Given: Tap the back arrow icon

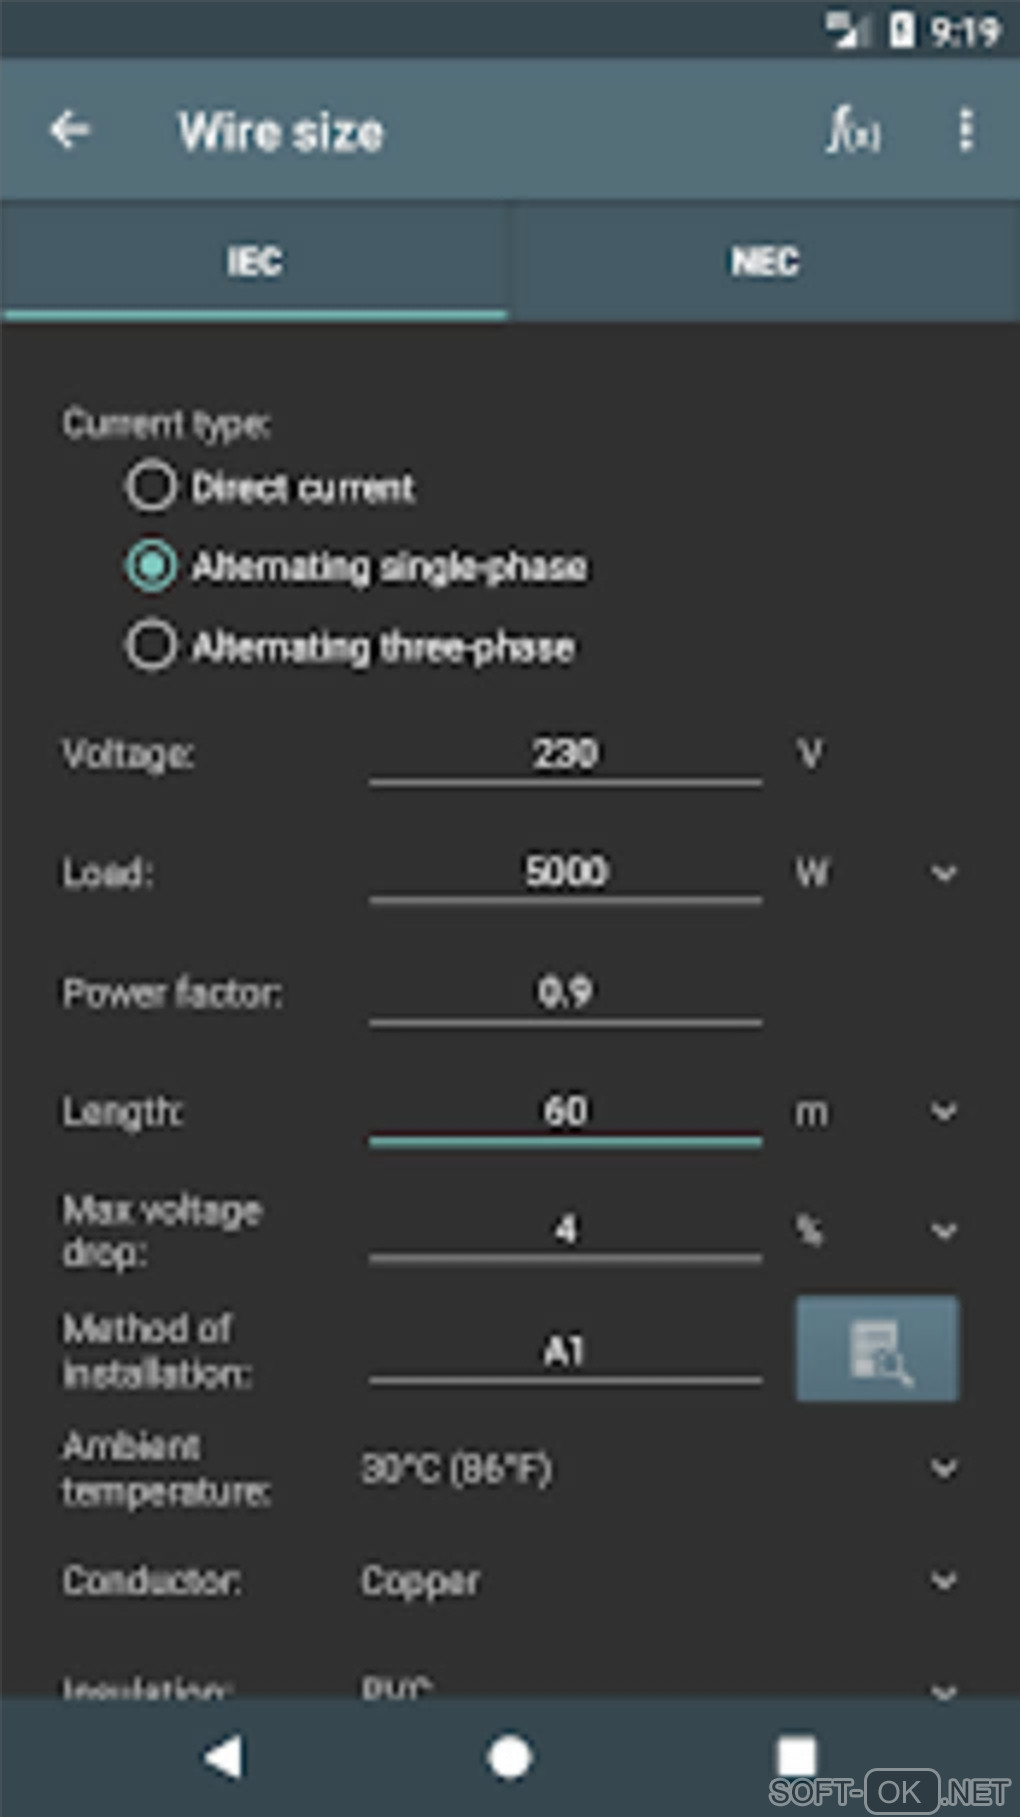Looking at the screenshot, I should [x=70, y=130].
